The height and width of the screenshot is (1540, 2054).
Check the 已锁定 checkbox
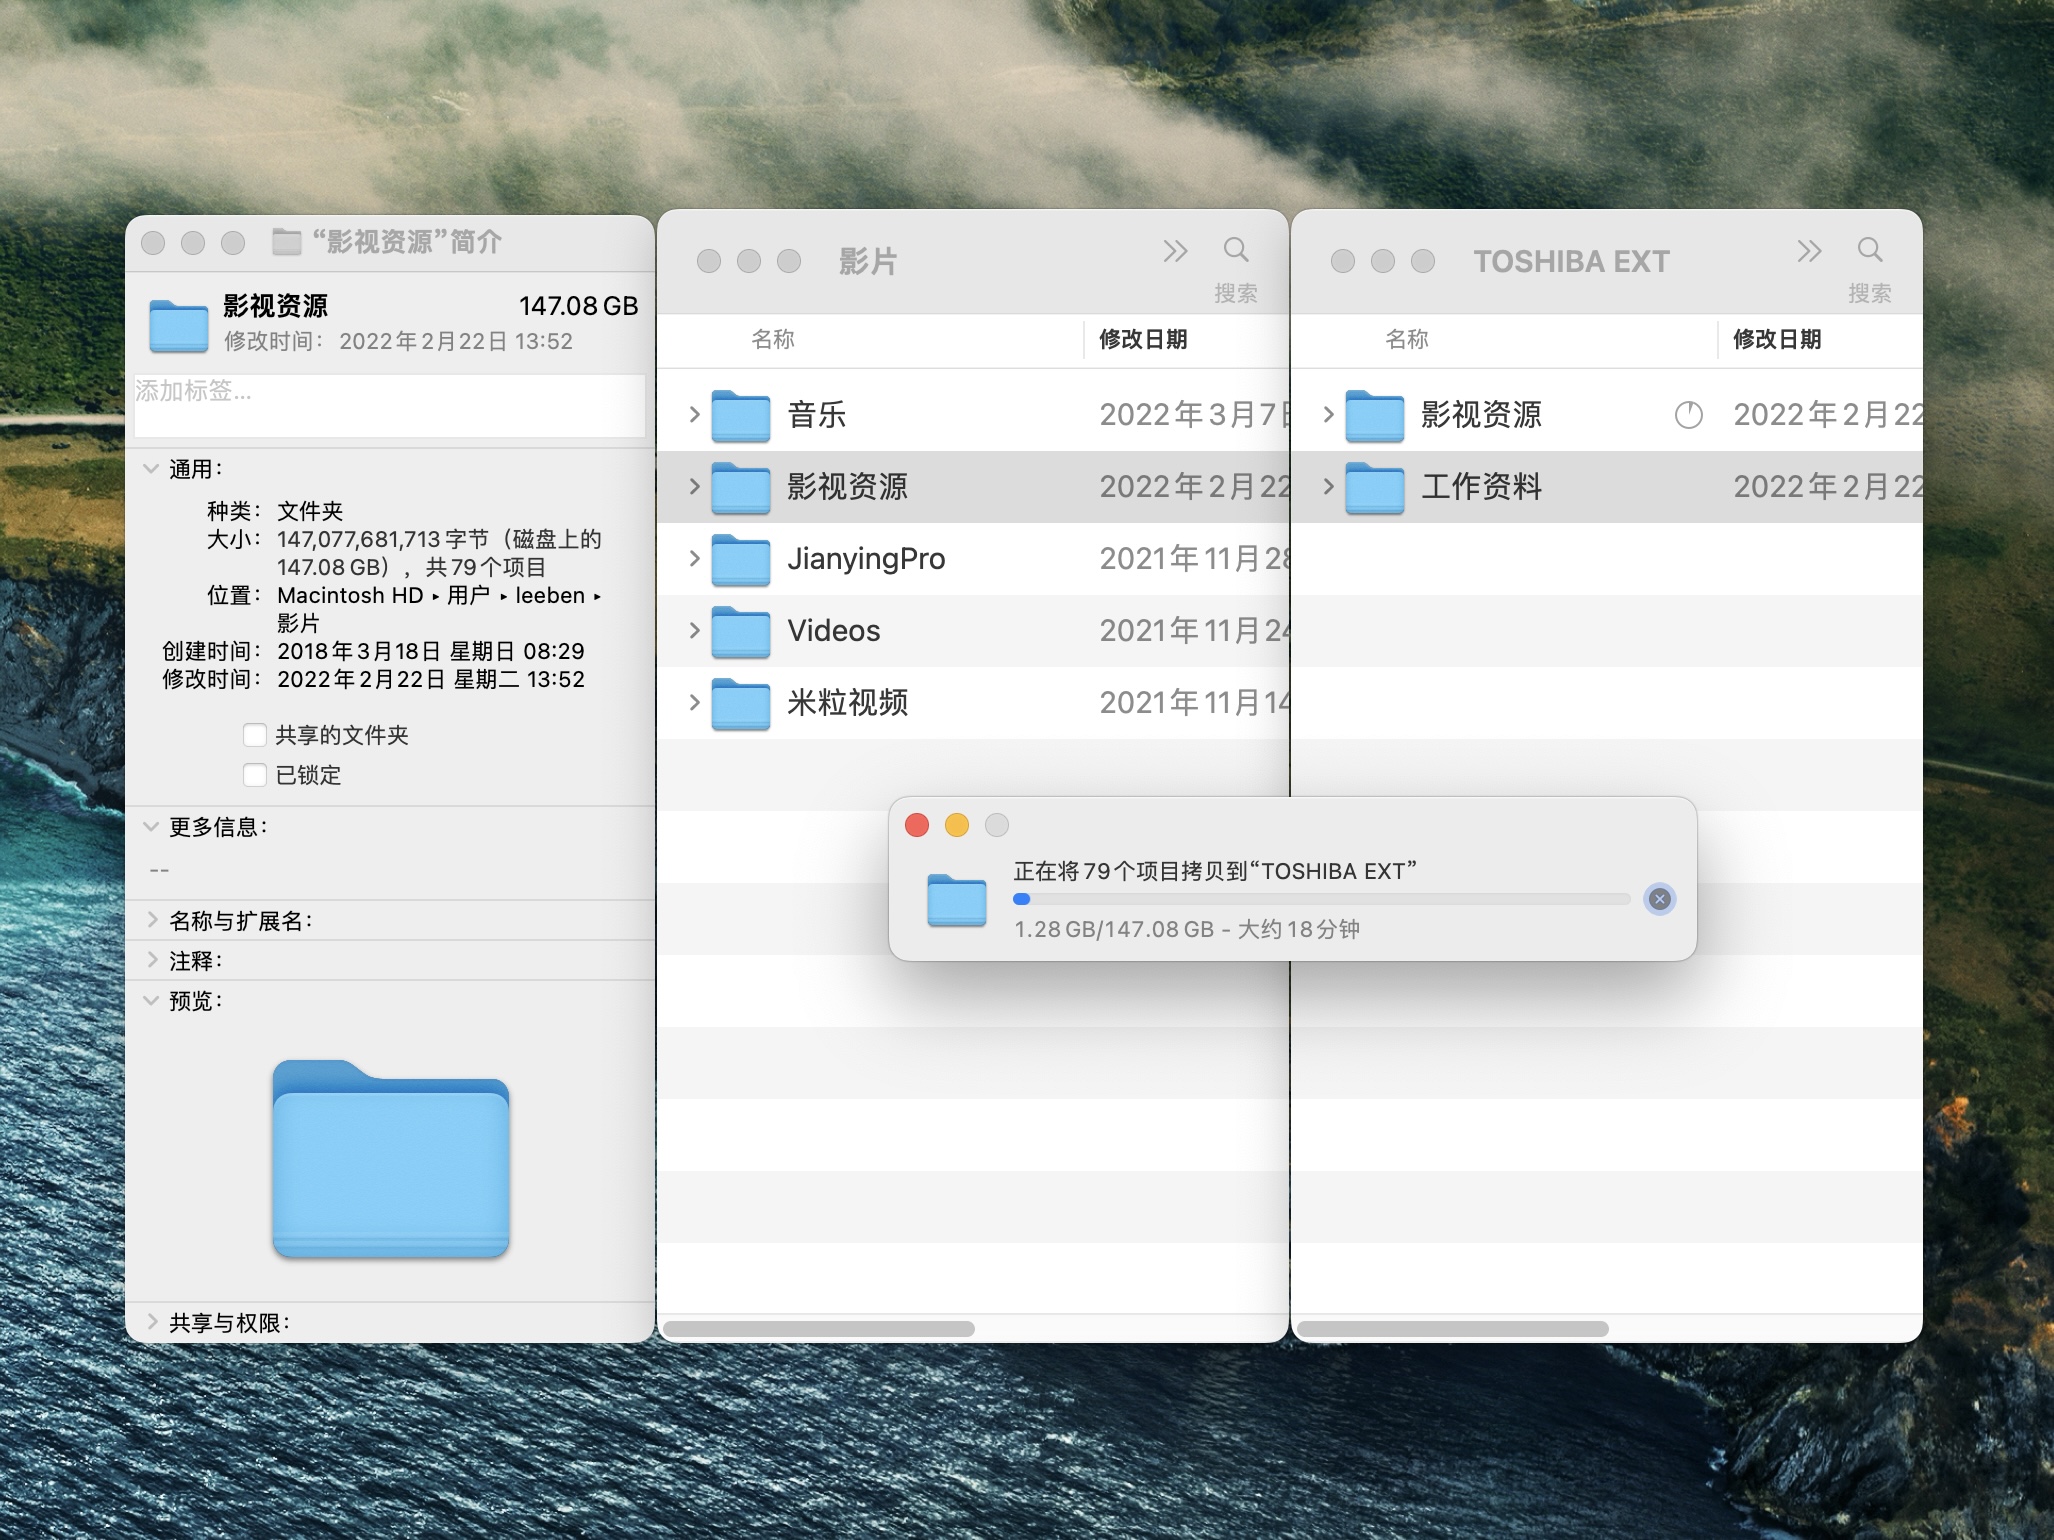[255, 774]
